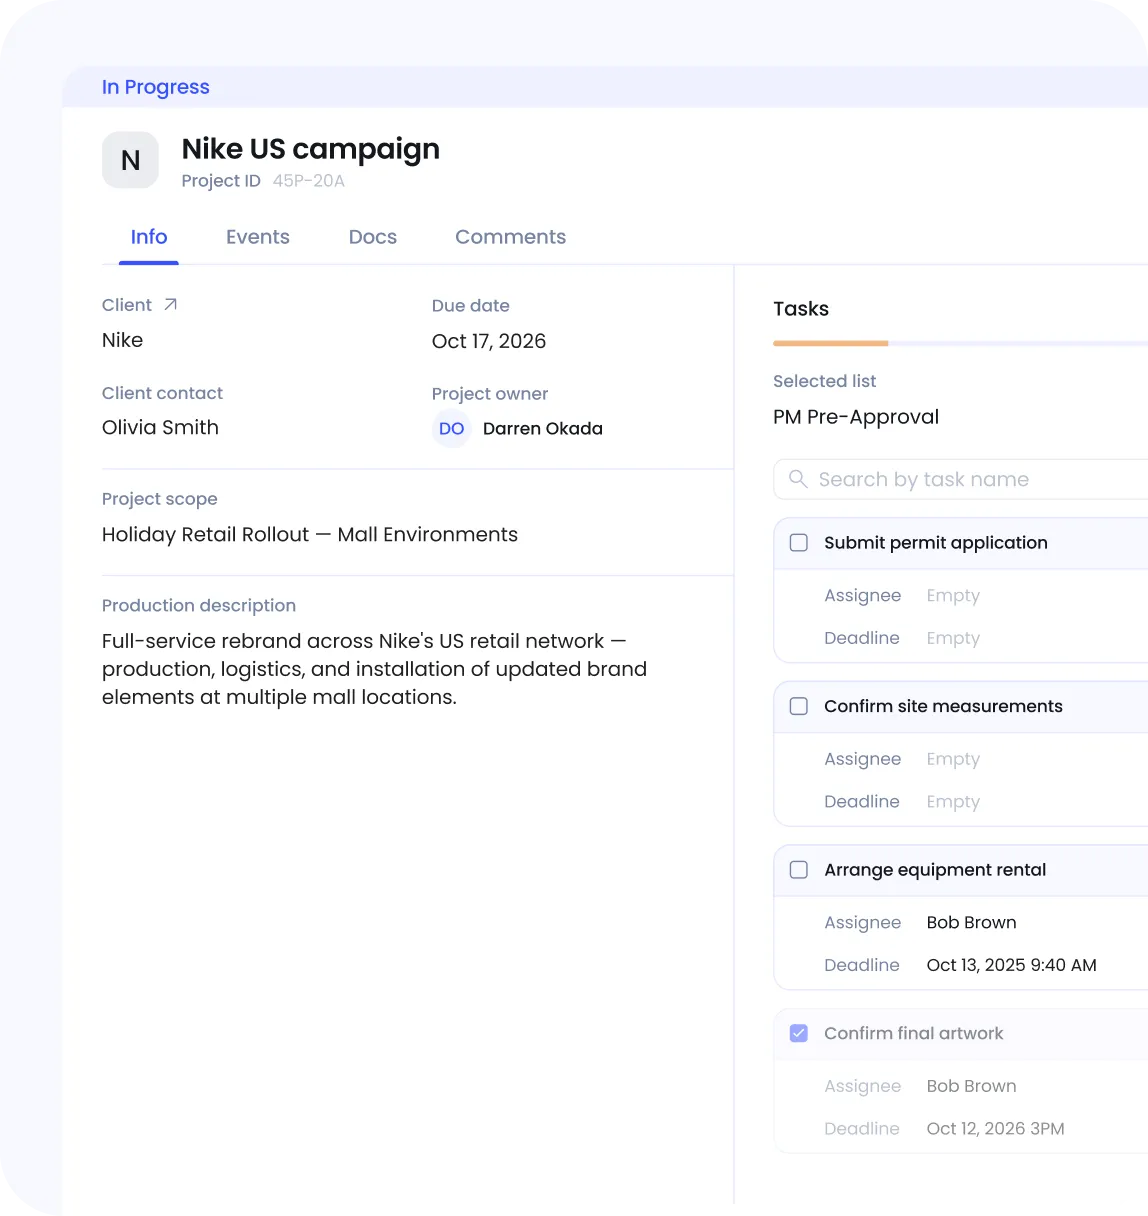Click client contact Olivia Smith
This screenshot has width=1148, height=1216.
[x=160, y=427]
